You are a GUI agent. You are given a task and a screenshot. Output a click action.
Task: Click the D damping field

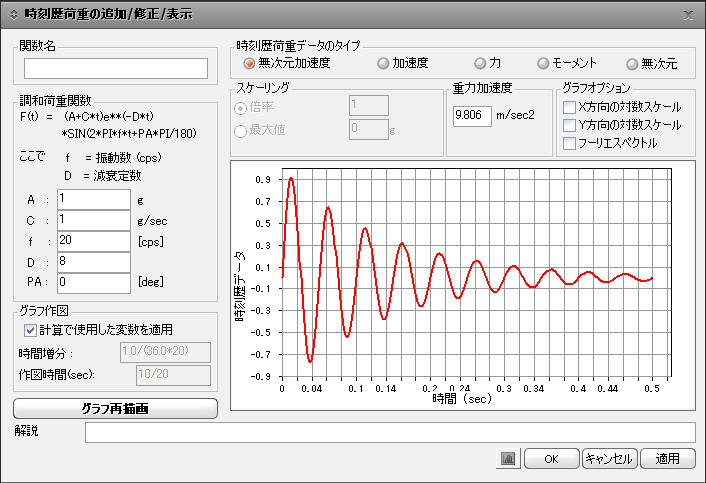tap(94, 262)
